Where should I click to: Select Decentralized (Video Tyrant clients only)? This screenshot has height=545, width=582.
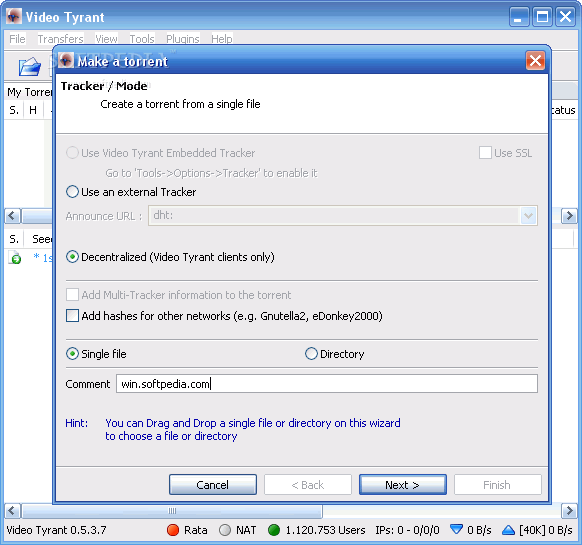(170, 257)
